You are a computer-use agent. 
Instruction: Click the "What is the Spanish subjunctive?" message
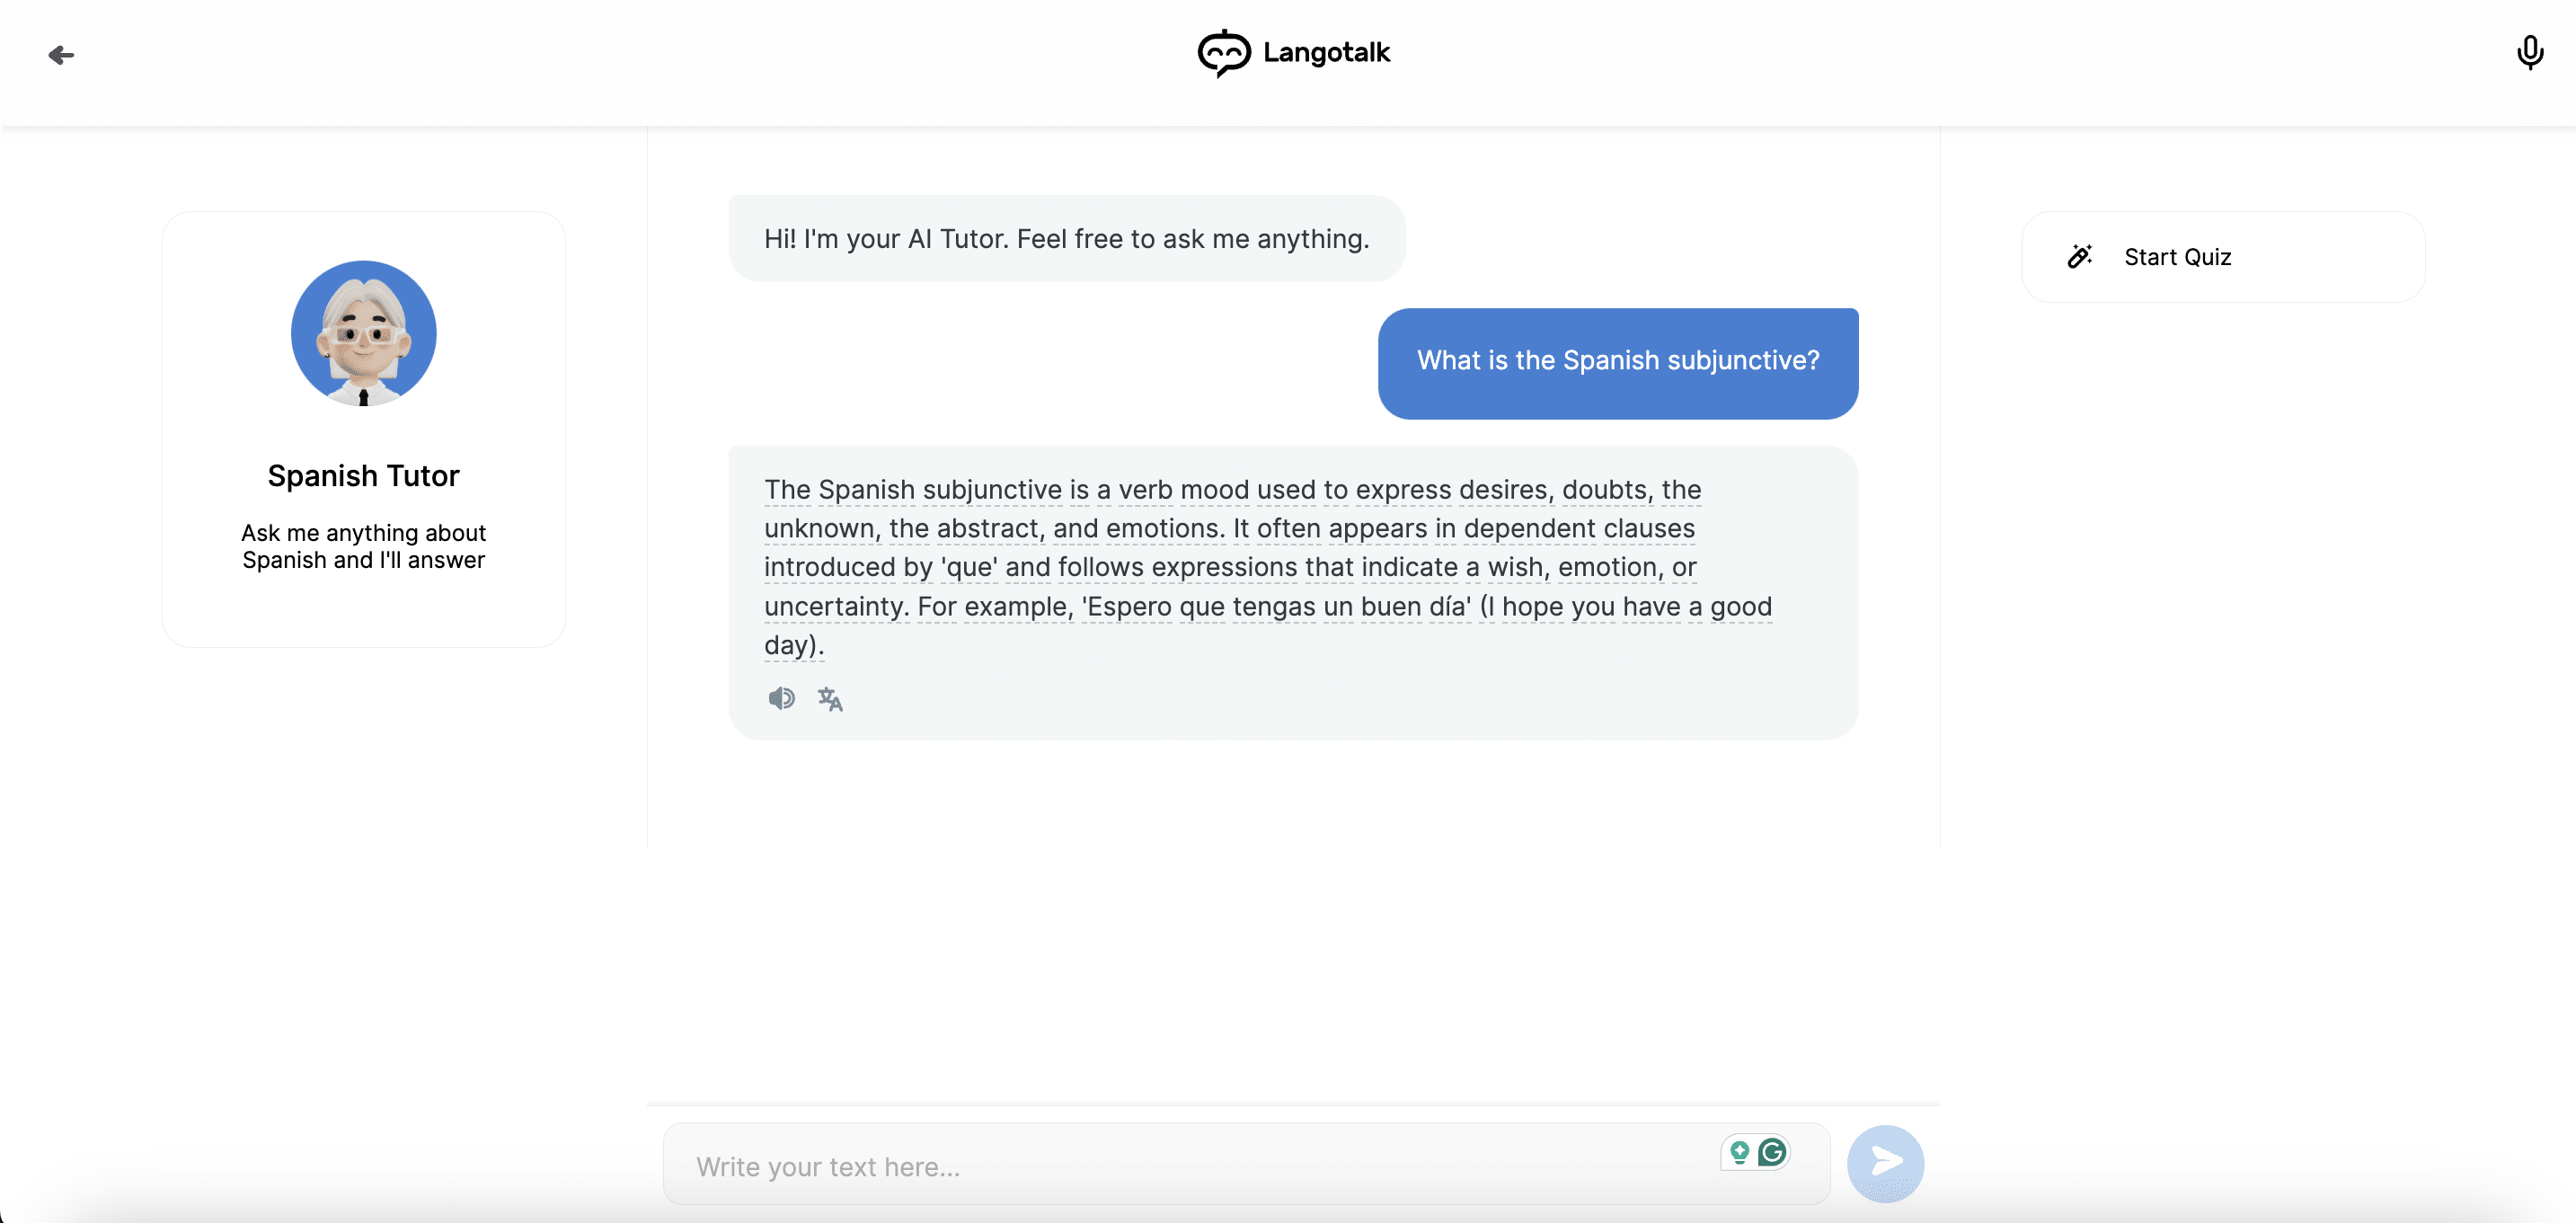tap(1617, 361)
